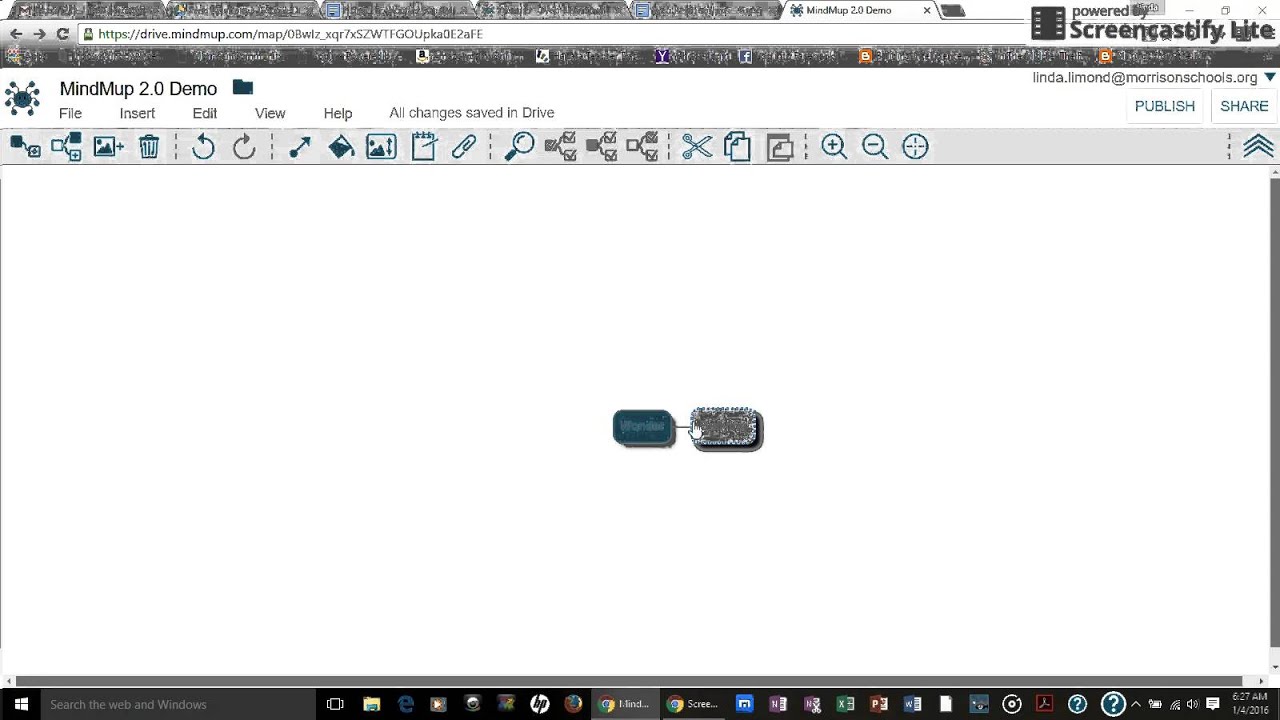Click the folder icon beside map title
The height and width of the screenshot is (720, 1280).
pos(243,88)
